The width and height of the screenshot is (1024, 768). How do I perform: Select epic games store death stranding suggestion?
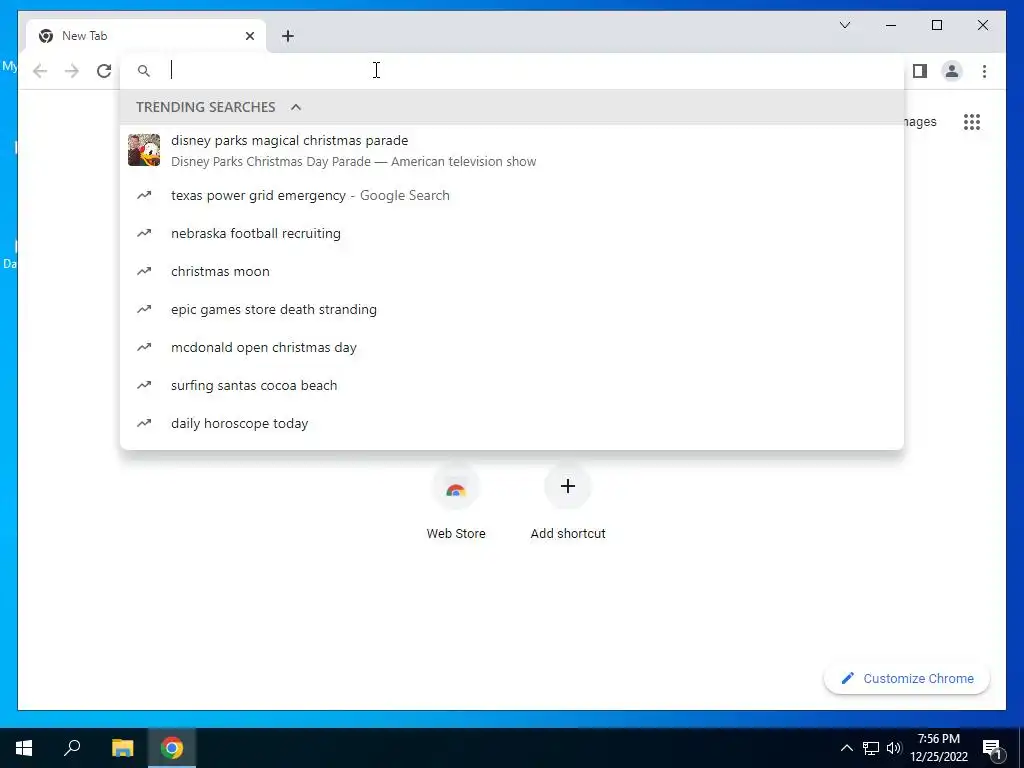(x=512, y=309)
